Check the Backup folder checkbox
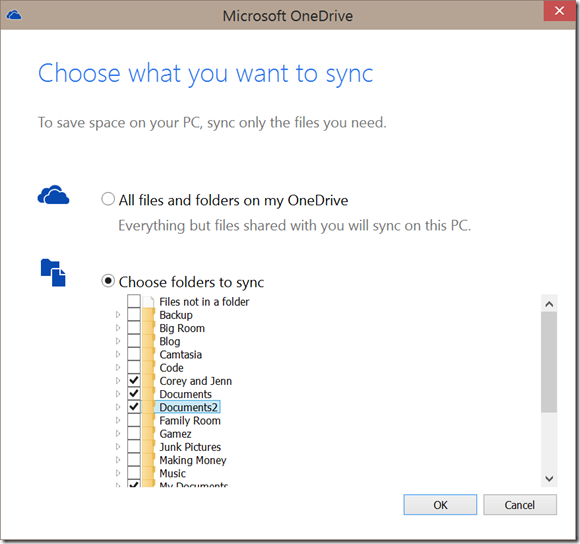Viewport: 580px width, 544px height. pos(134,314)
